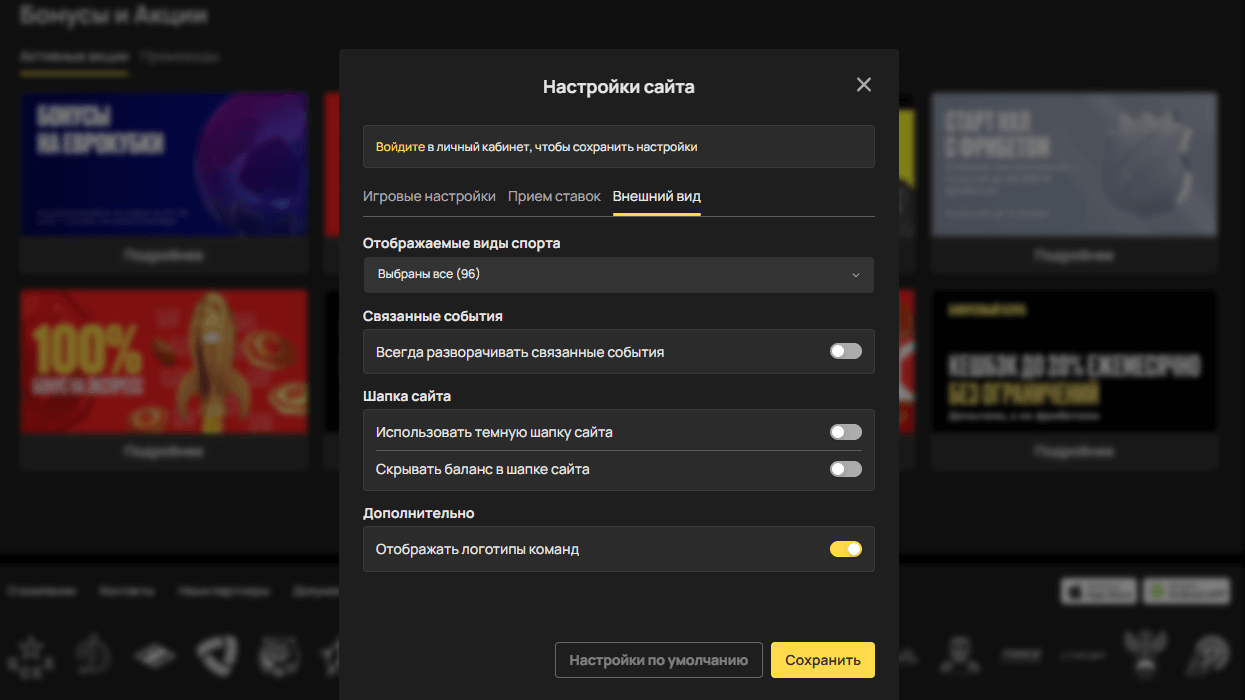Screen dimensions: 1245x700
Task: Click the Связанные события heading
Action: point(433,316)
